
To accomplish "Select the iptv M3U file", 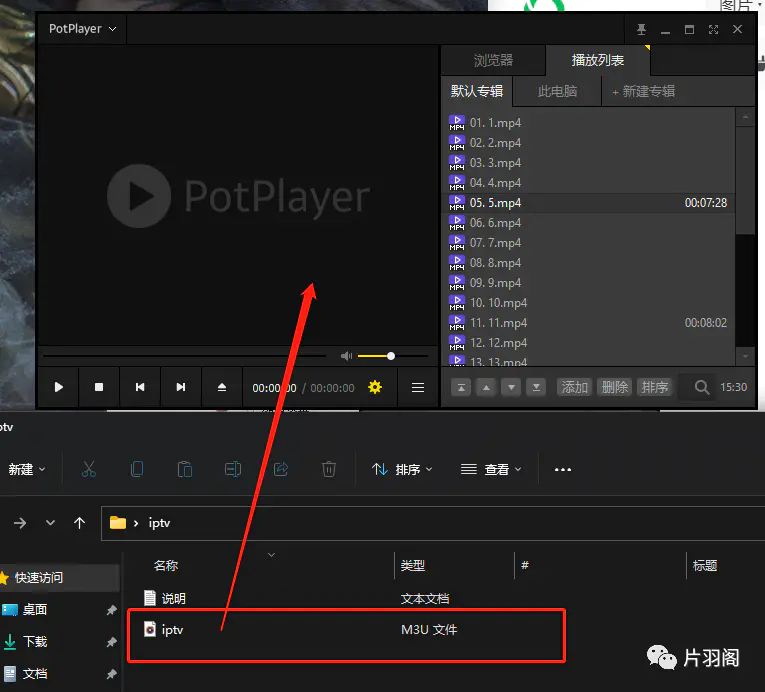I will point(173,629).
